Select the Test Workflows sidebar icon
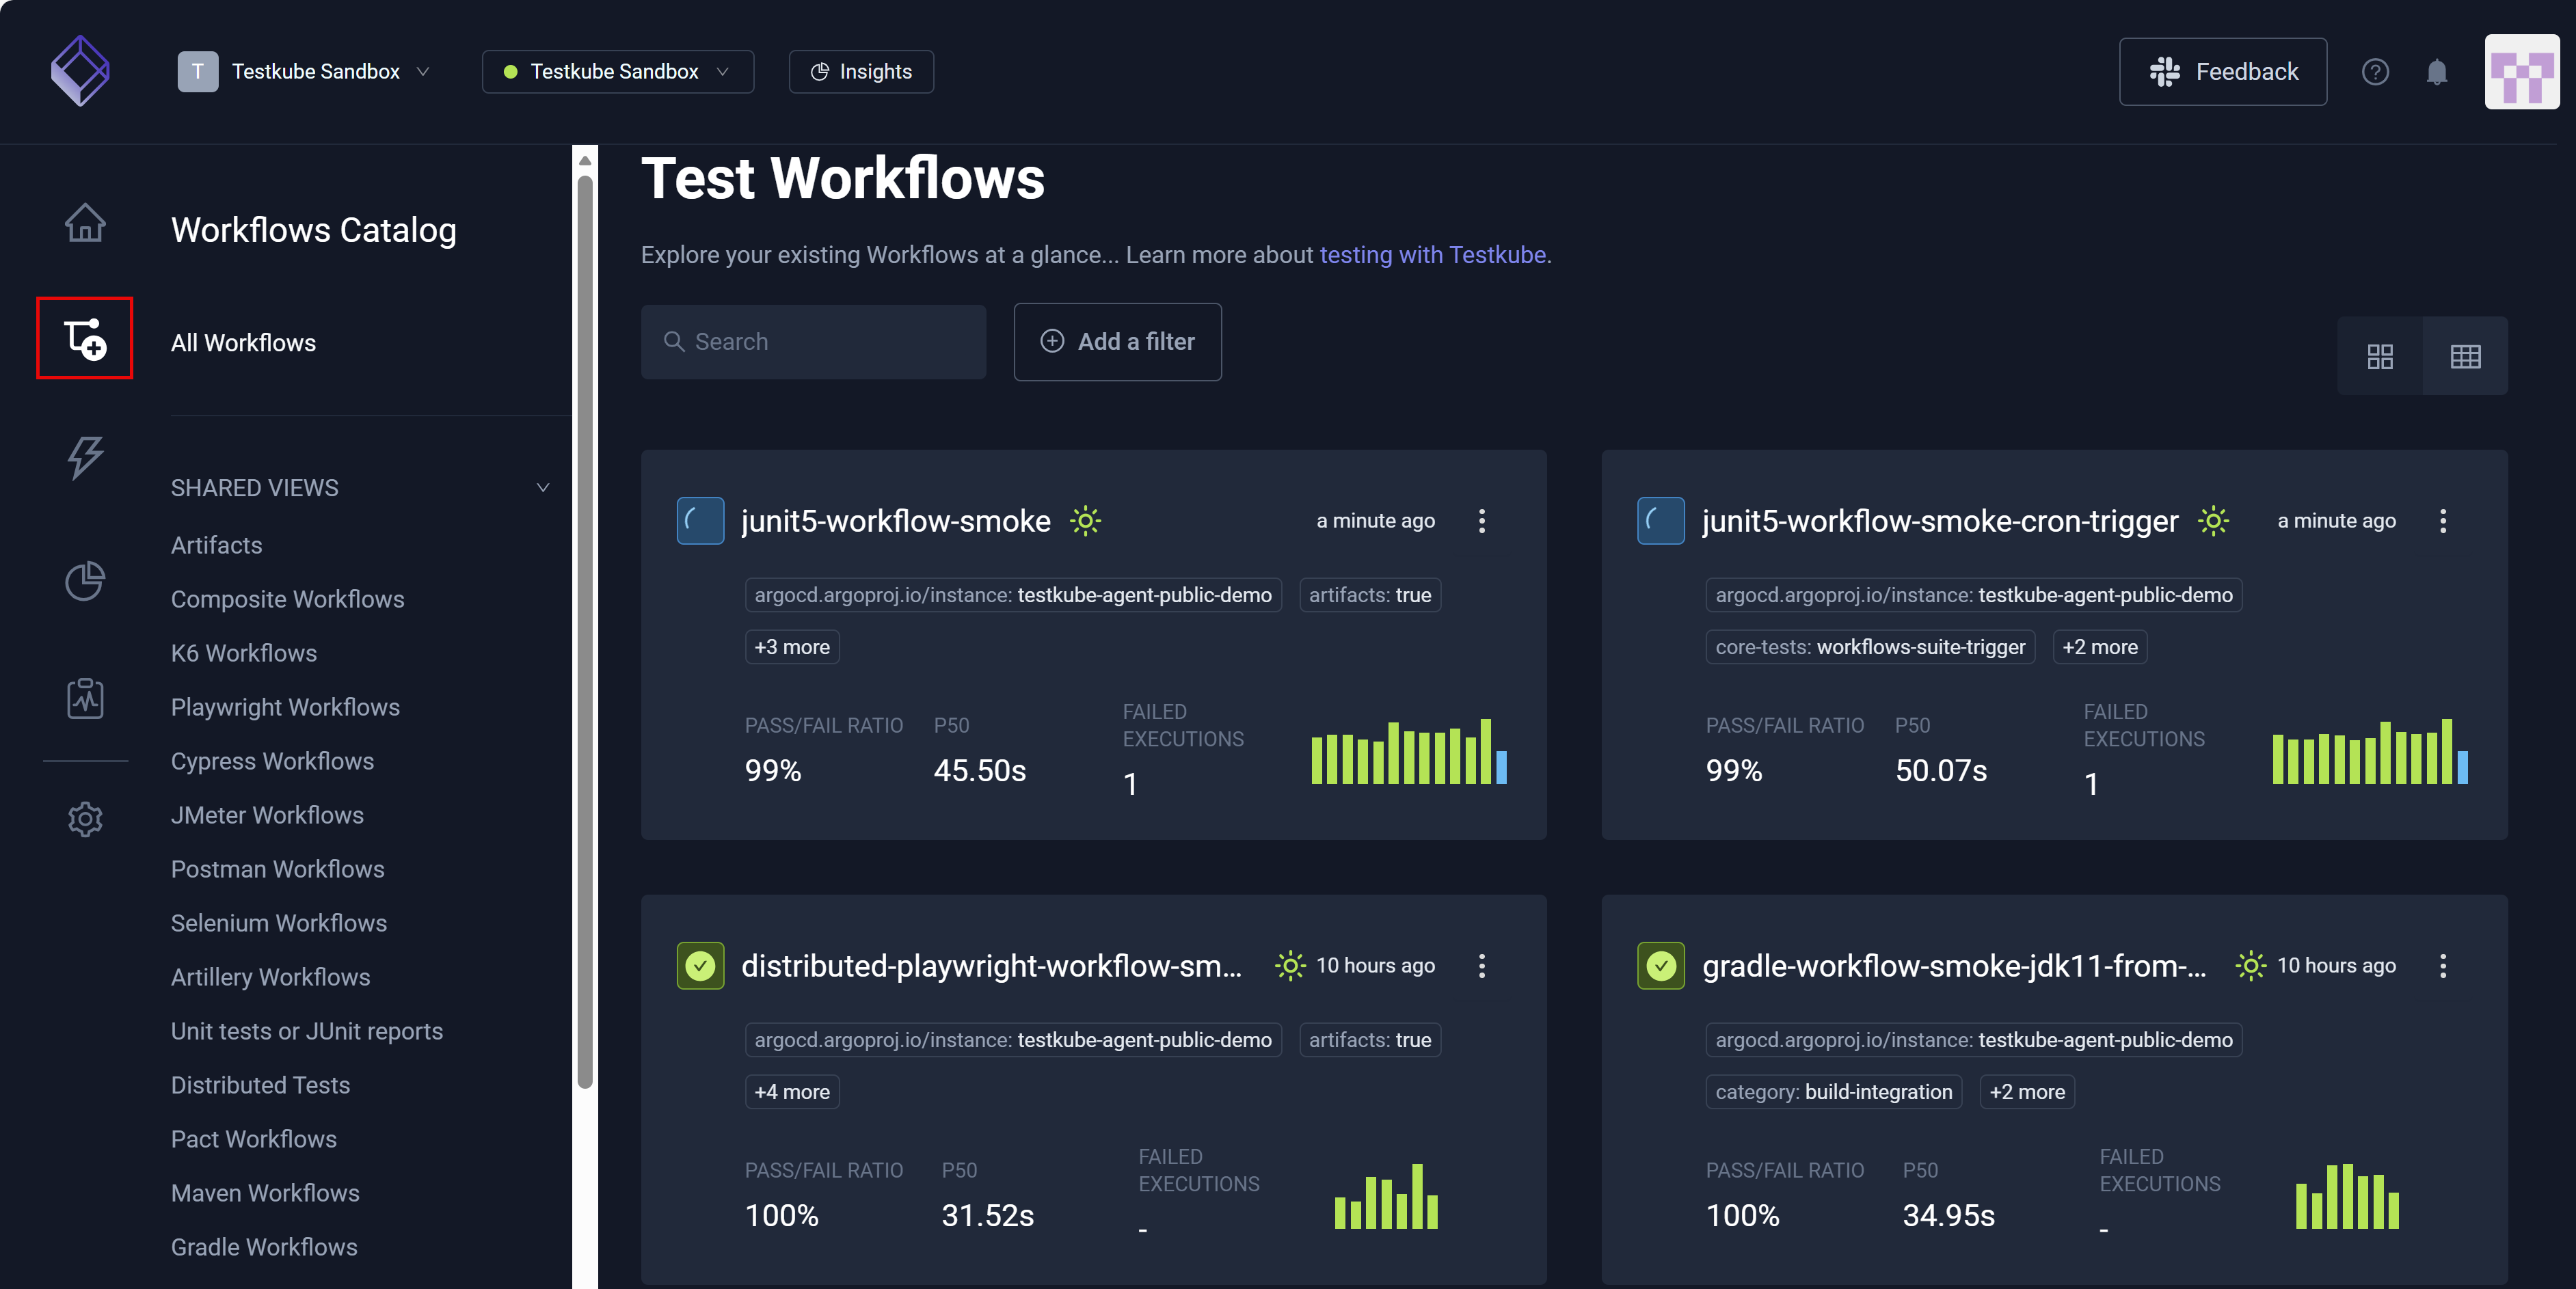The height and width of the screenshot is (1289, 2576). point(85,338)
